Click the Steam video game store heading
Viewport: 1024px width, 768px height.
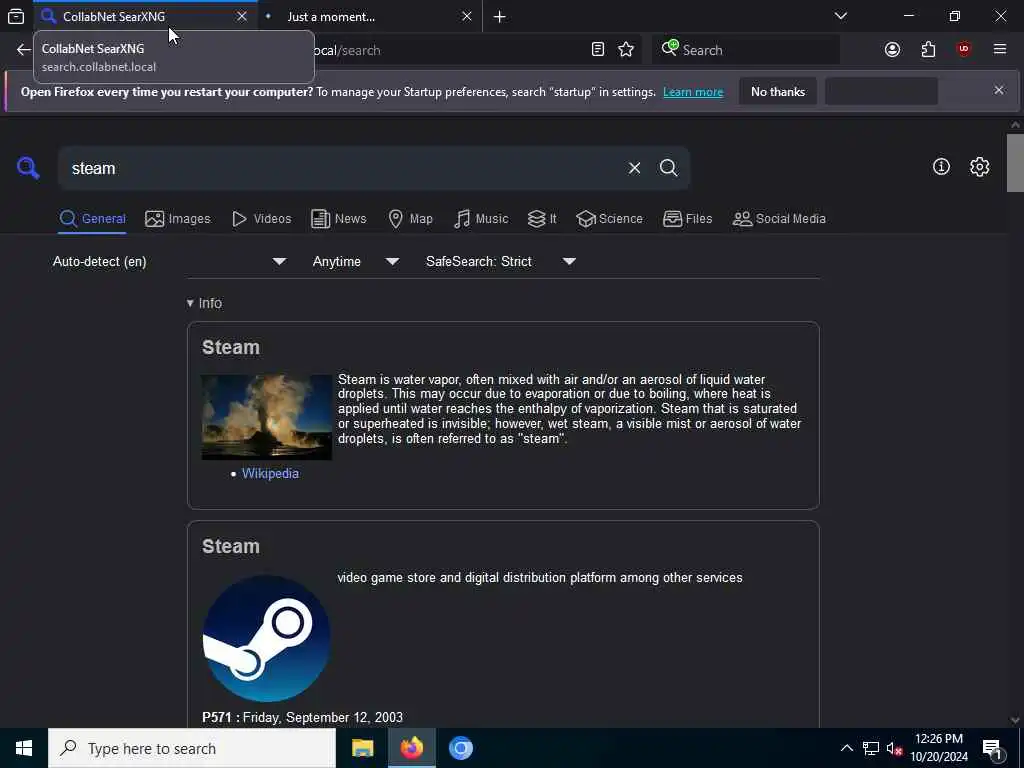231,546
